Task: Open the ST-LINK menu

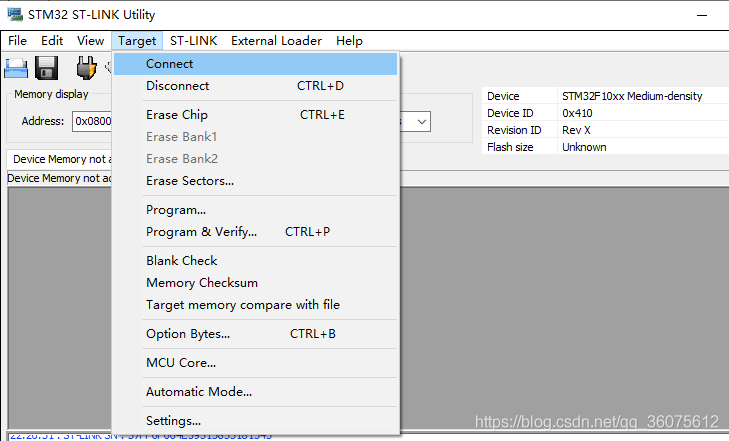Action: point(193,41)
